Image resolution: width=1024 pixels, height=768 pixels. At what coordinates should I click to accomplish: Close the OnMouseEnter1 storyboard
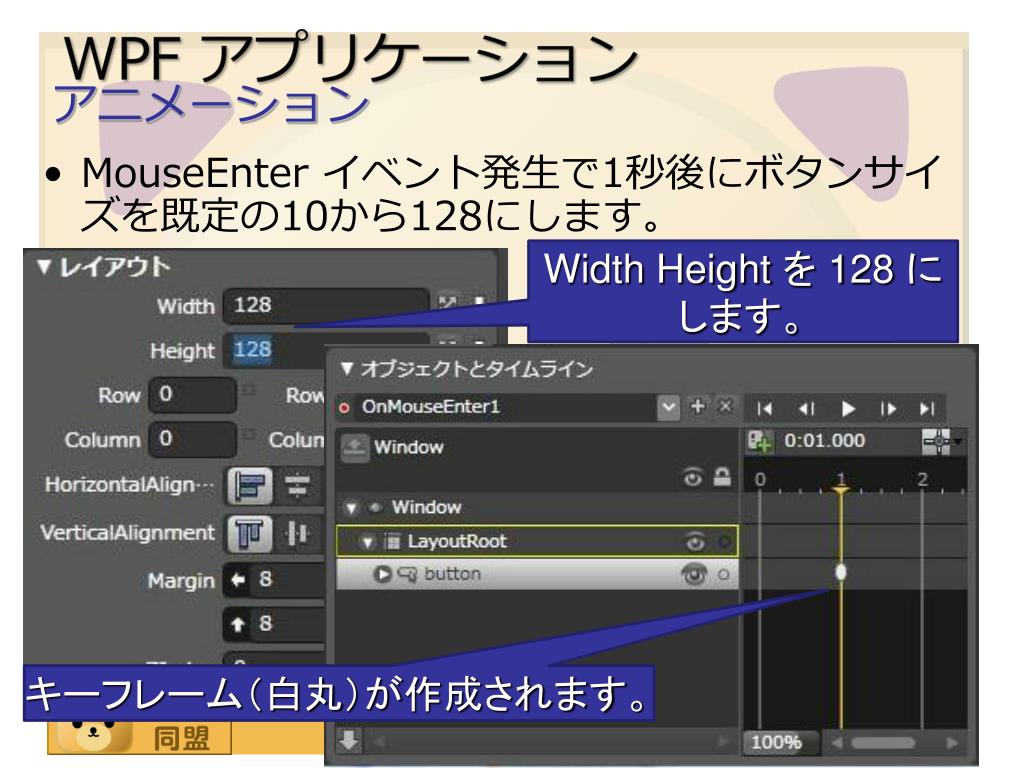coord(725,406)
